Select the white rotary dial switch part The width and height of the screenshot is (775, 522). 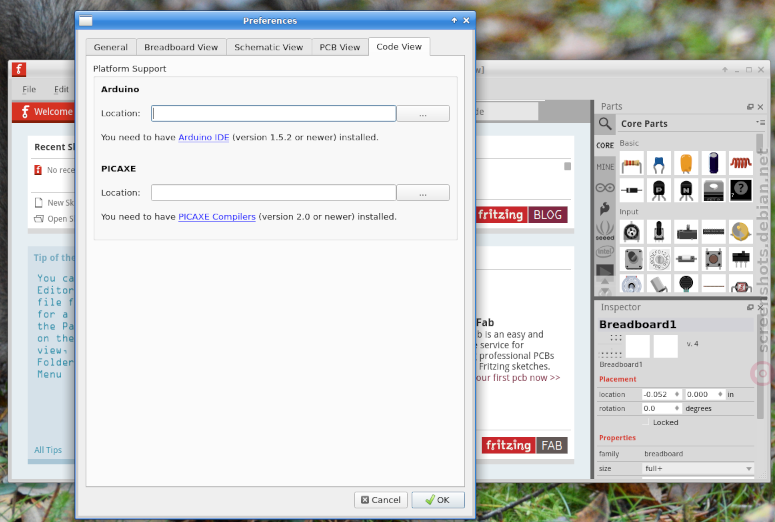659,259
